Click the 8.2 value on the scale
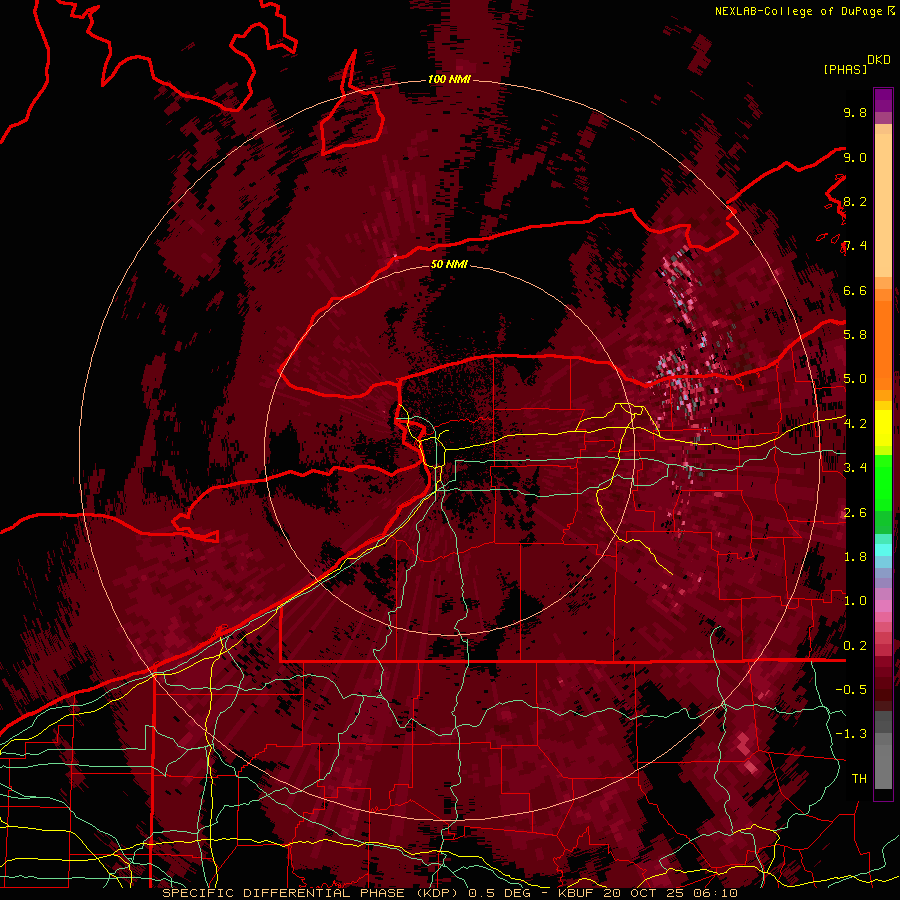 click(x=855, y=201)
